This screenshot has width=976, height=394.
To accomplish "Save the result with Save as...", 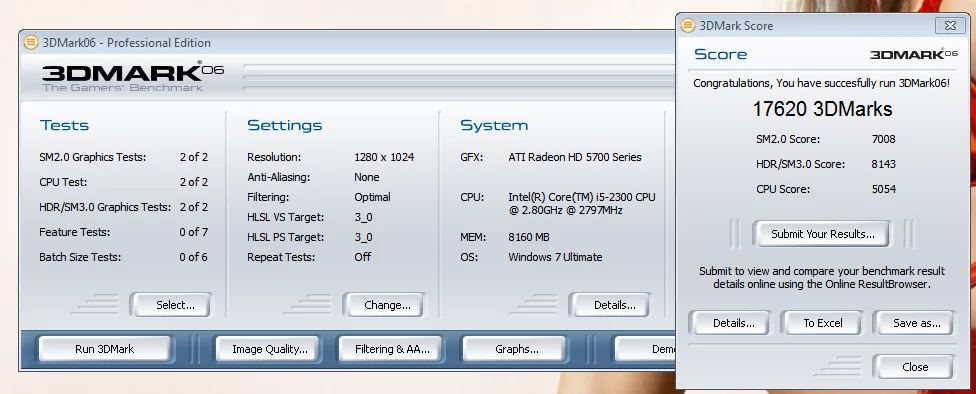I will pyautogui.click(x=913, y=323).
